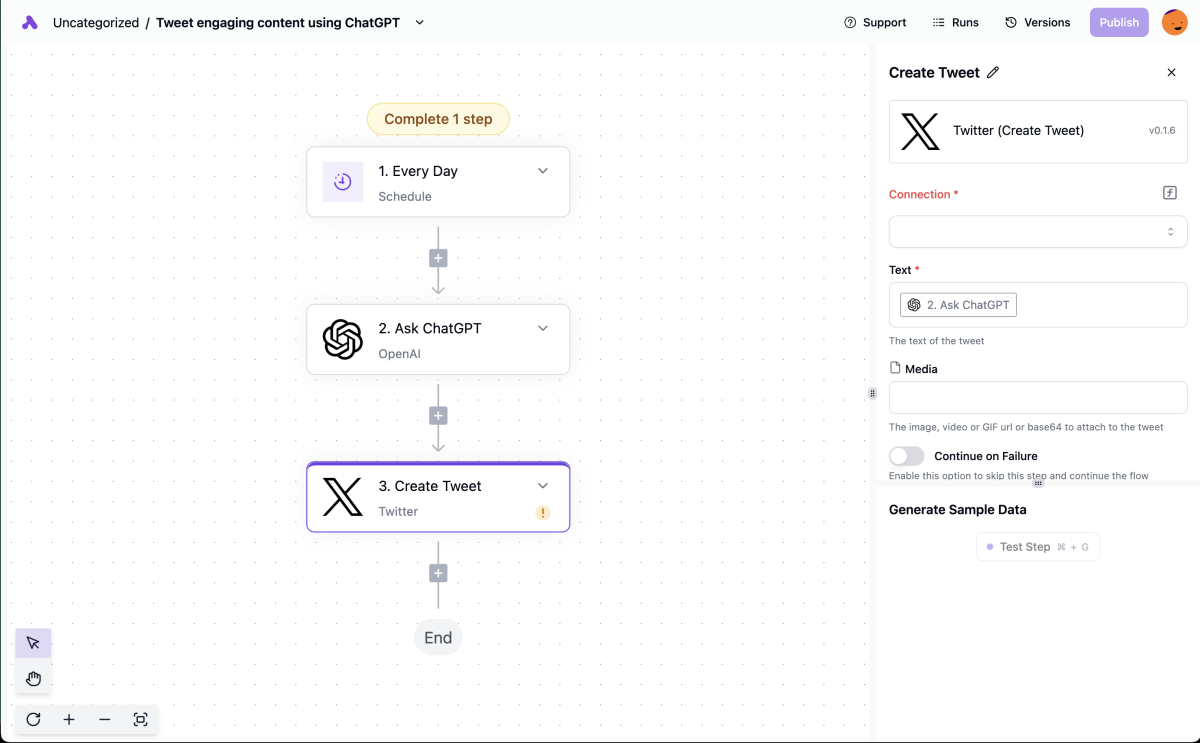Open Support
Screen dimensions: 1200x743
pos(875,22)
